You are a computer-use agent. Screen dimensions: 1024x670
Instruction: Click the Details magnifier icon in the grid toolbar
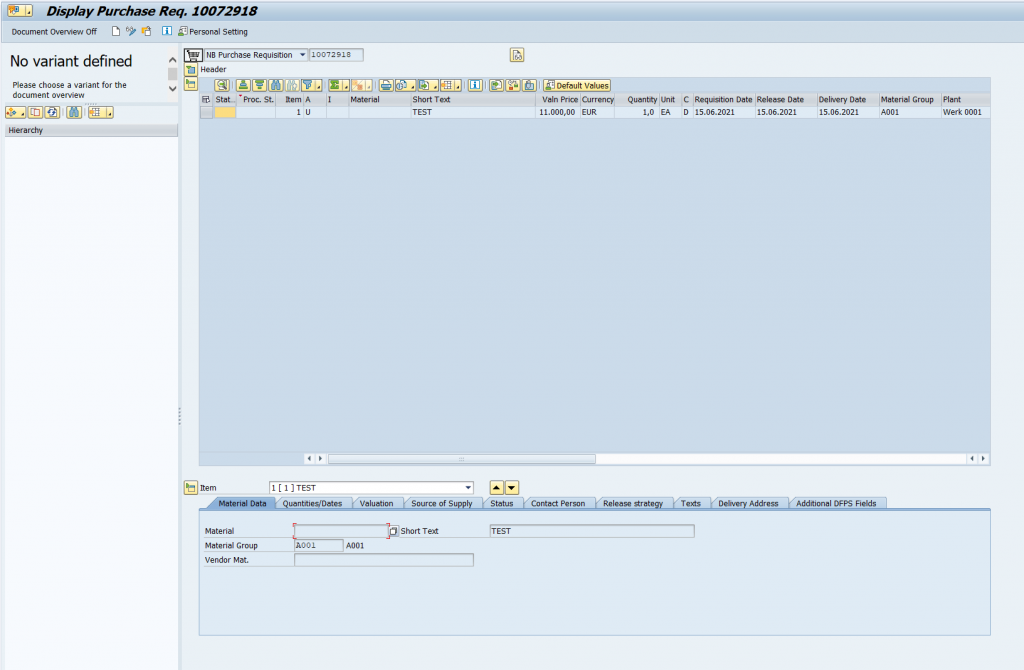pos(222,86)
